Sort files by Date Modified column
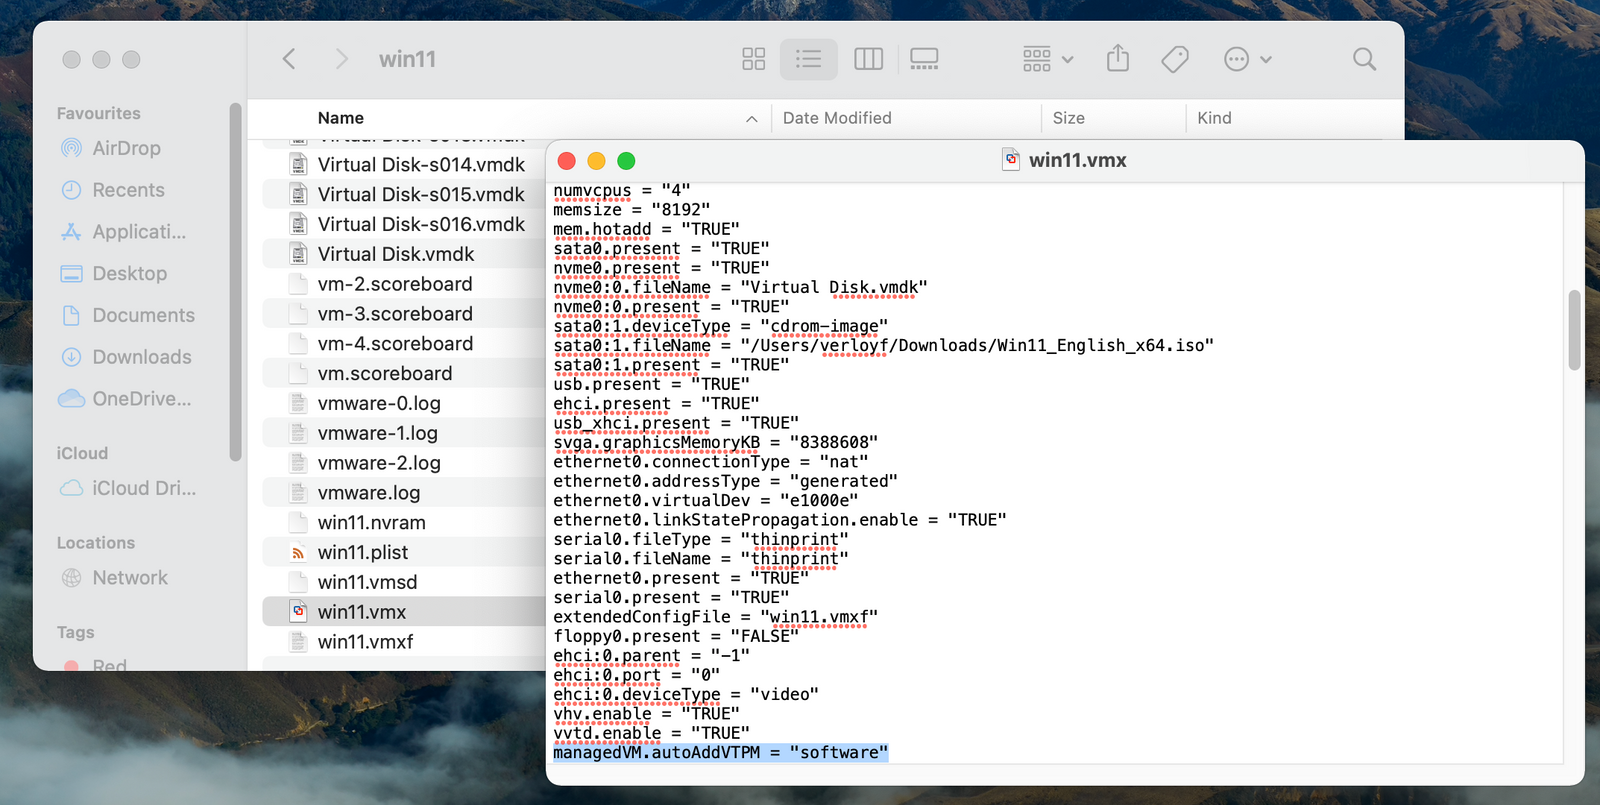 coord(837,118)
